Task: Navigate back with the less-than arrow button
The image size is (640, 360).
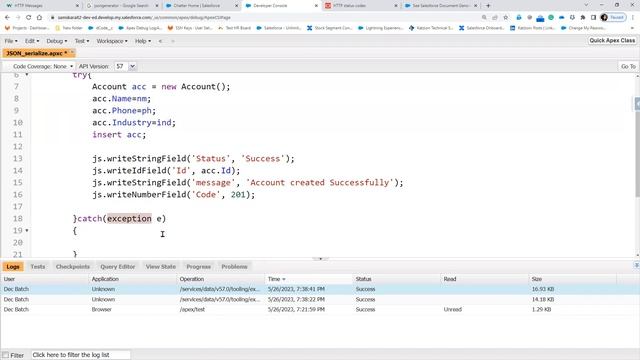Action: tap(160, 41)
